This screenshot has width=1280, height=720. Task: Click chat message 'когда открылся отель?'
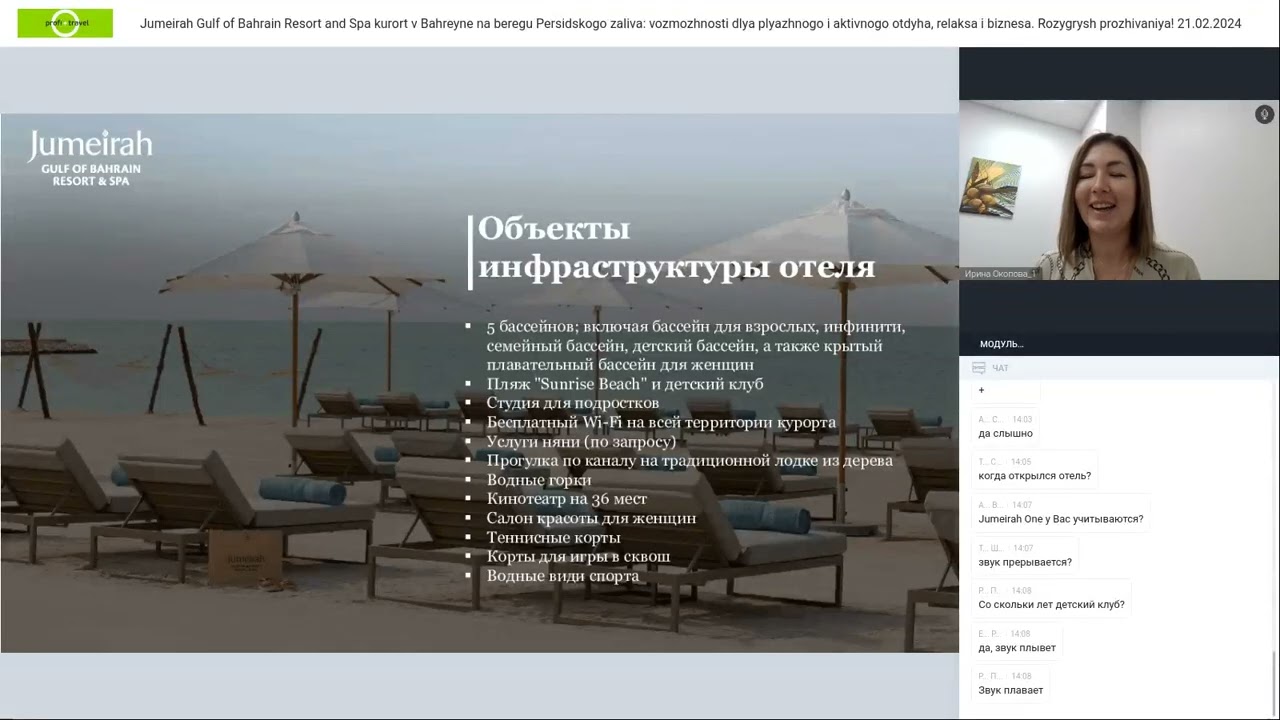pos(1034,476)
